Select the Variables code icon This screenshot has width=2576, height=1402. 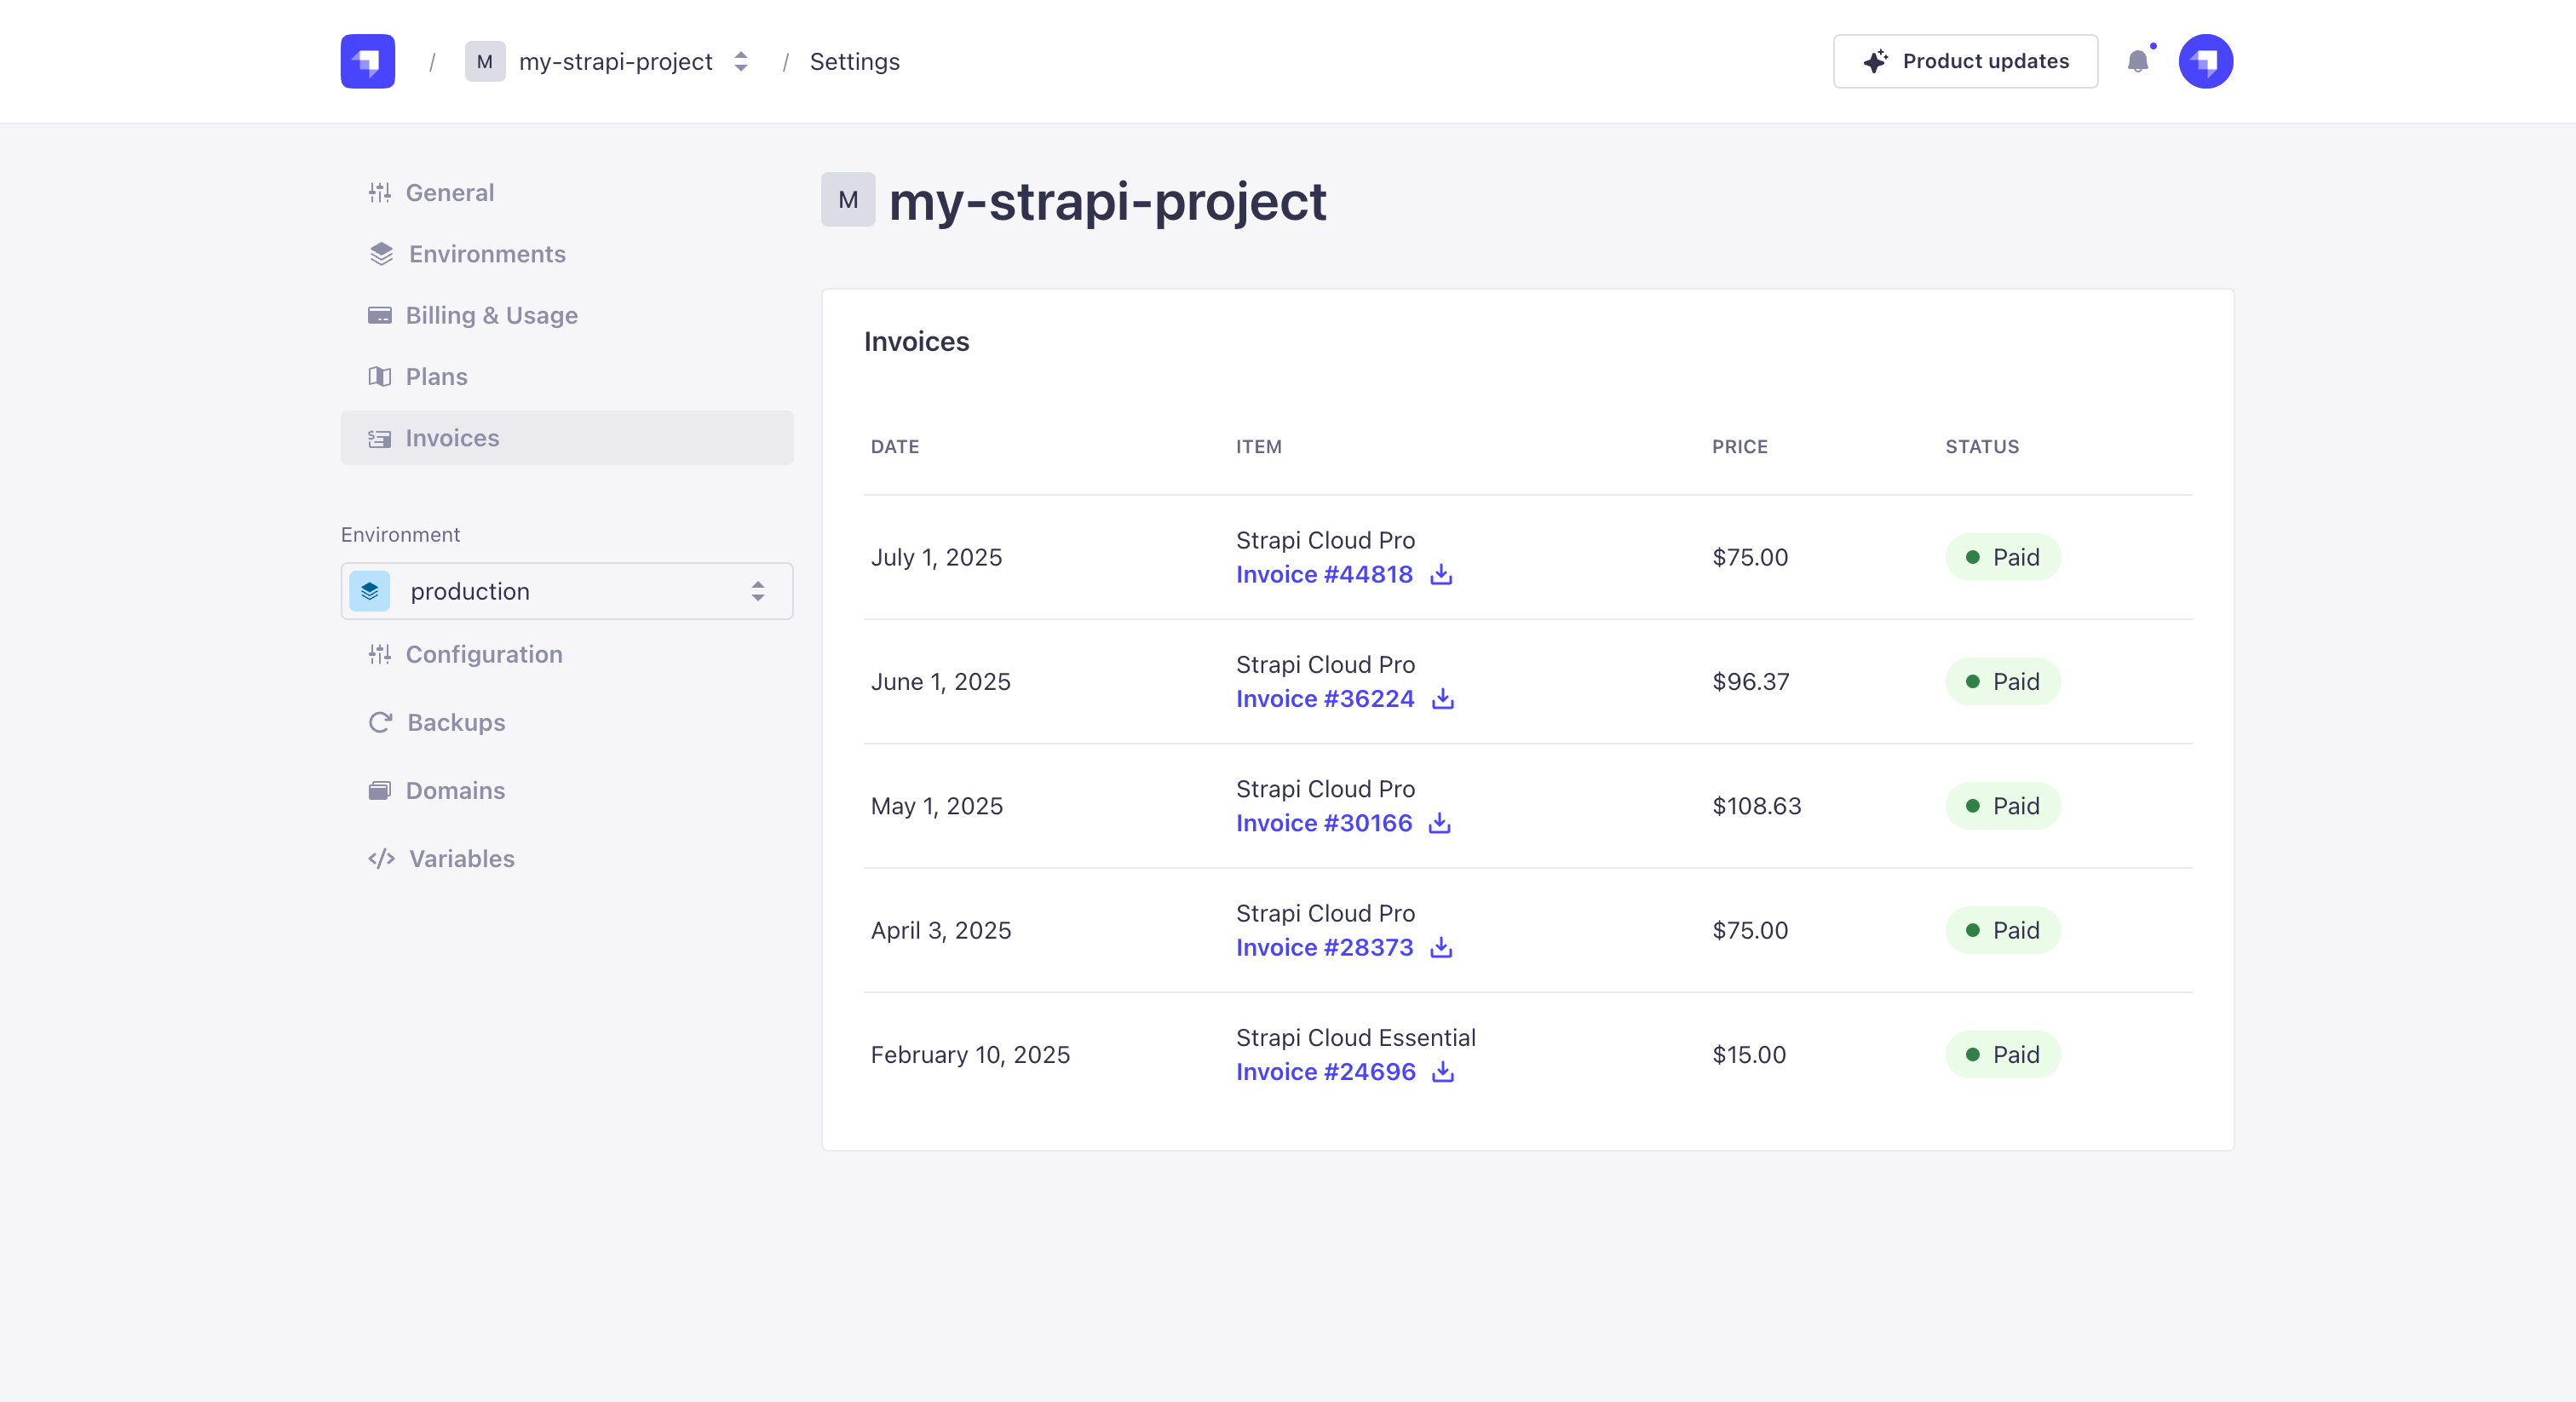pos(381,859)
